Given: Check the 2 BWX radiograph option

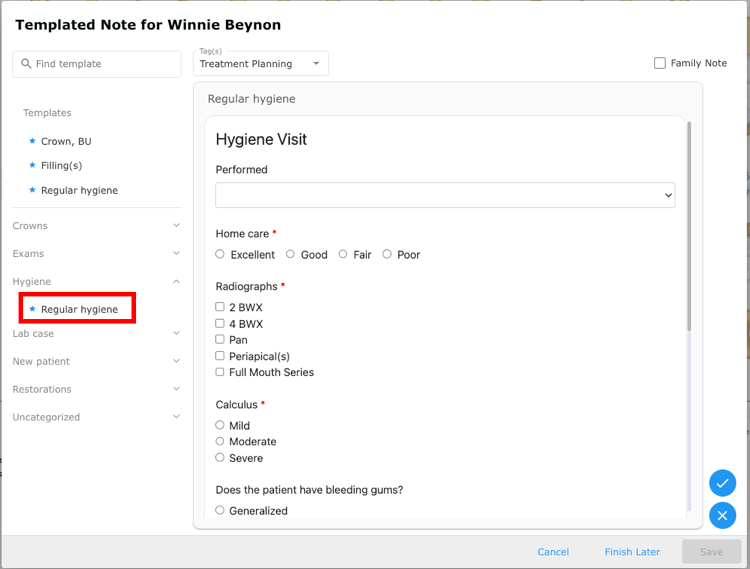Looking at the screenshot, I should (220, 306).
